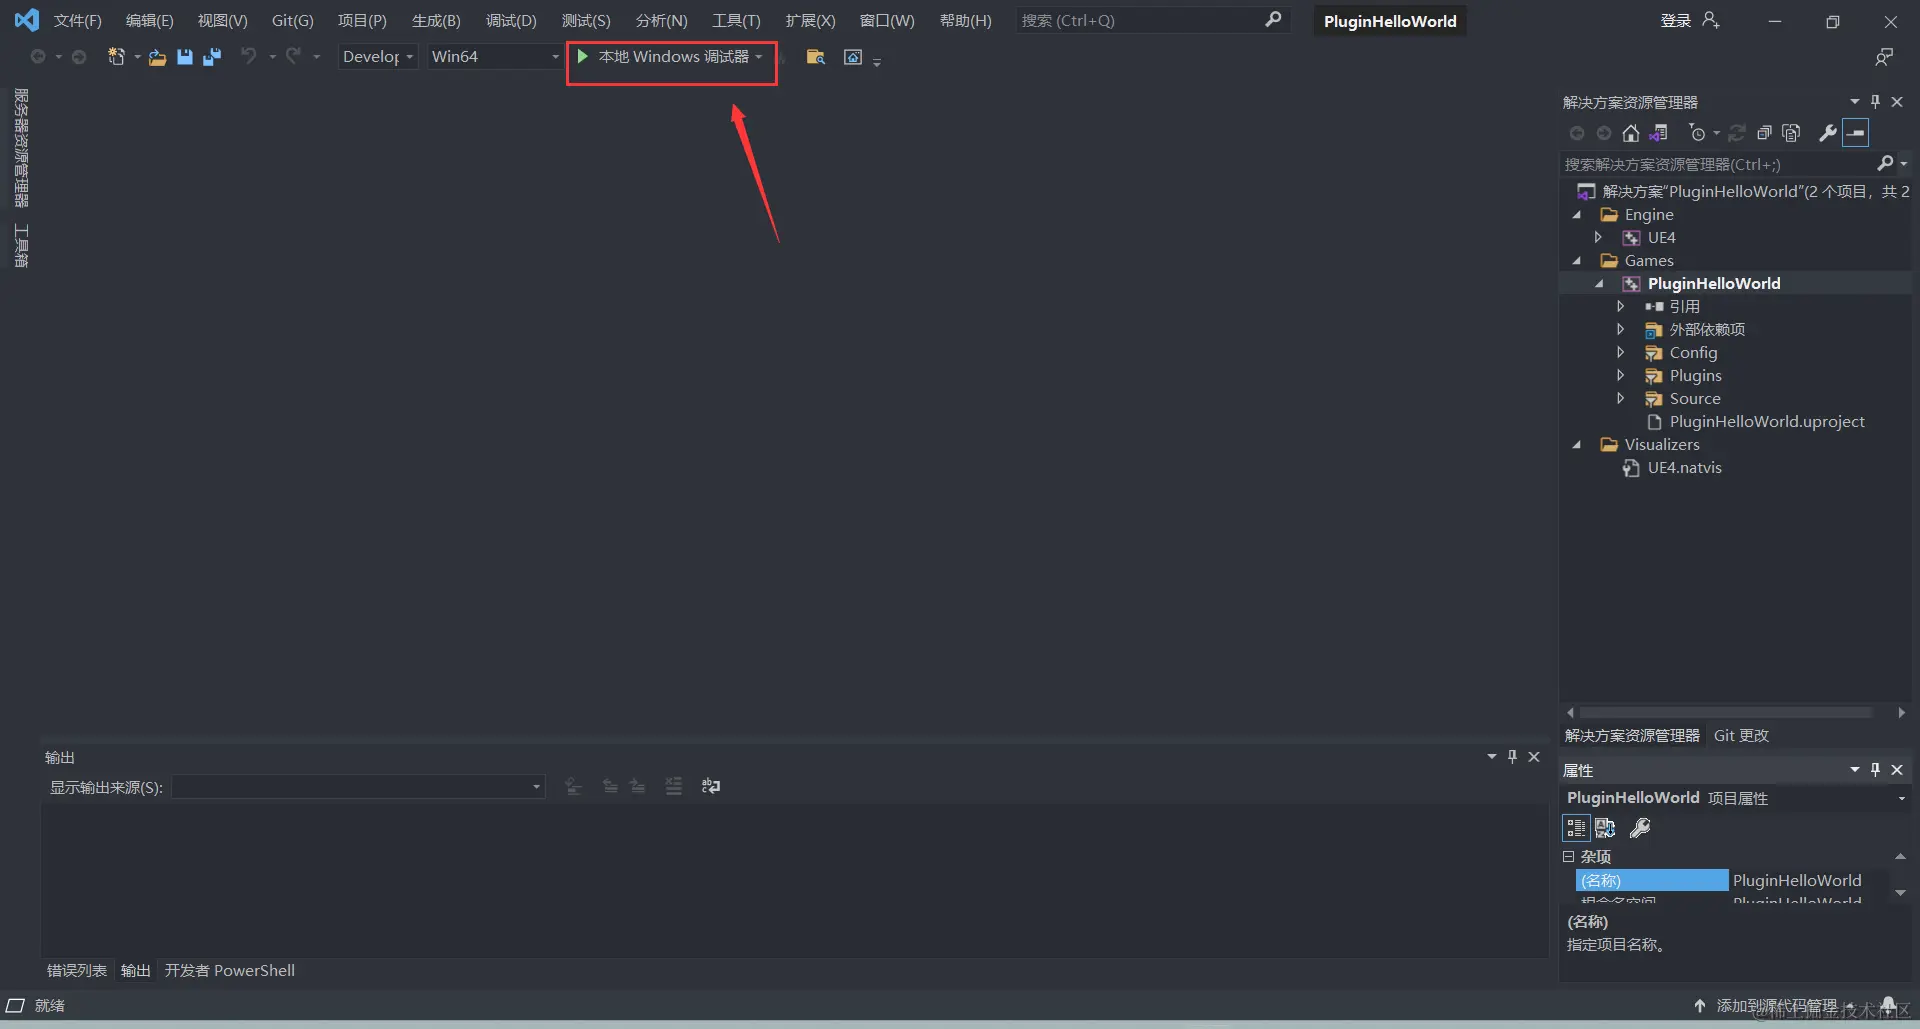Expand the UE4 project node
The image size is (1920, 1029).
(x=1598, y=238)
